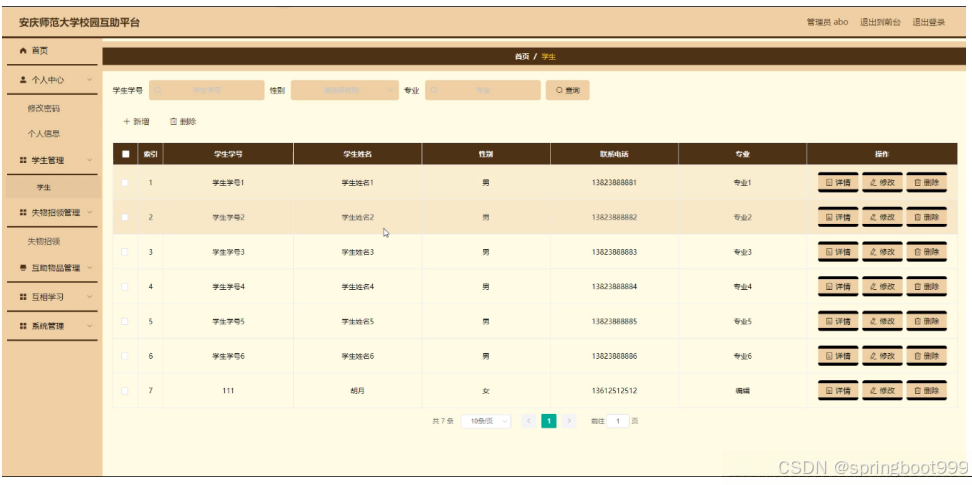Check the checkbox for row 学生学号3
This screenshot has height=485, width=972.
tap(125, 252)
